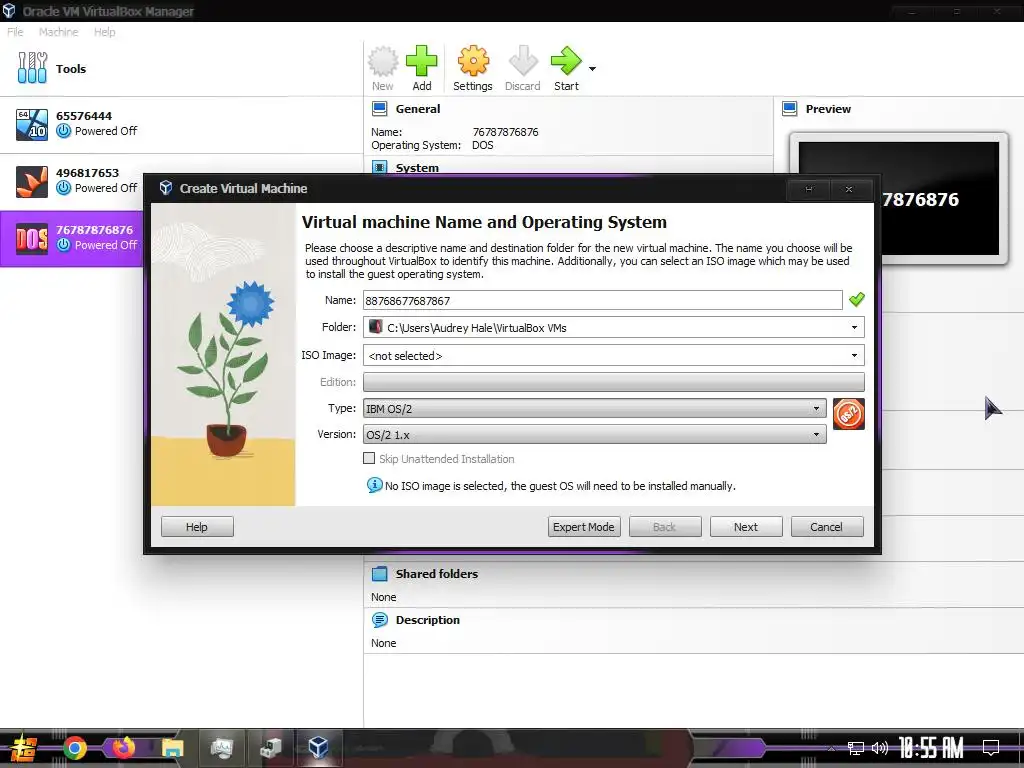Click the VirtualBox Manager title bar icon
This screenshot has width=1024, height=768.
pos(8,10)
